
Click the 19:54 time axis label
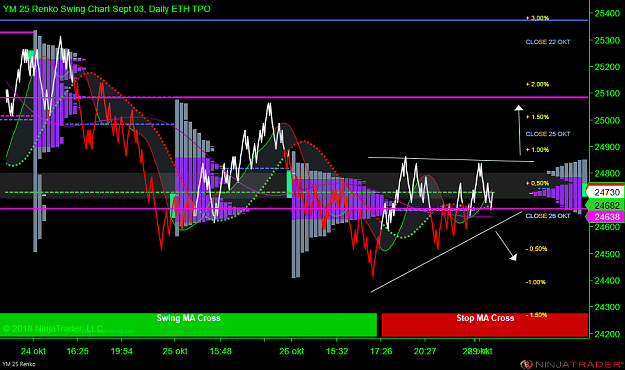tap(122, 351)
